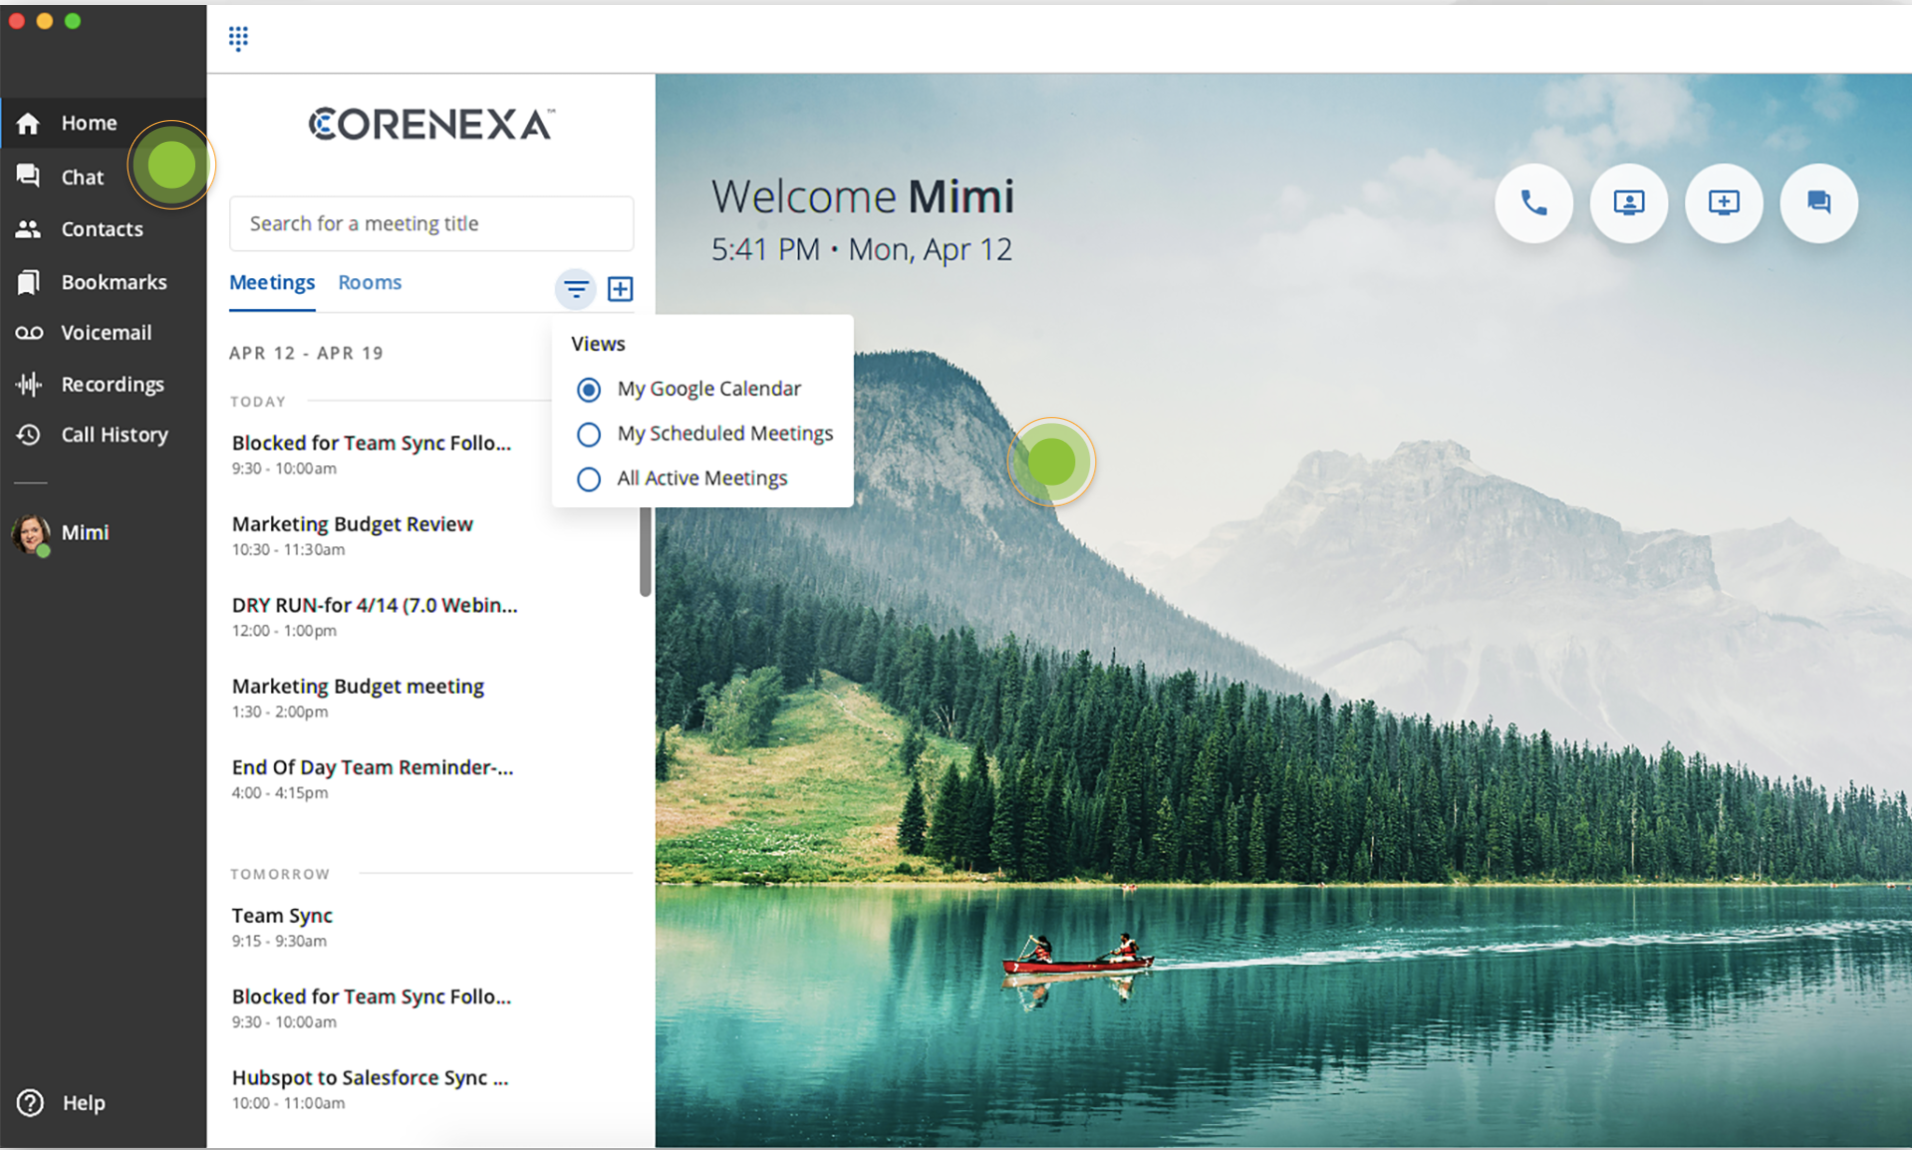
Task: Select the Meetings tab
Action: 271,283
